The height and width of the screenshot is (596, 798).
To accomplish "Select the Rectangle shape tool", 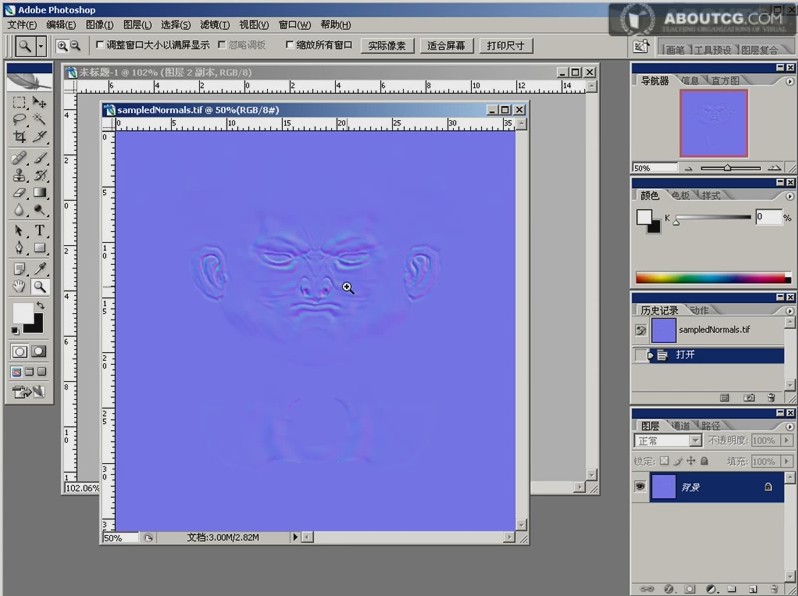I will pos(40,248).
